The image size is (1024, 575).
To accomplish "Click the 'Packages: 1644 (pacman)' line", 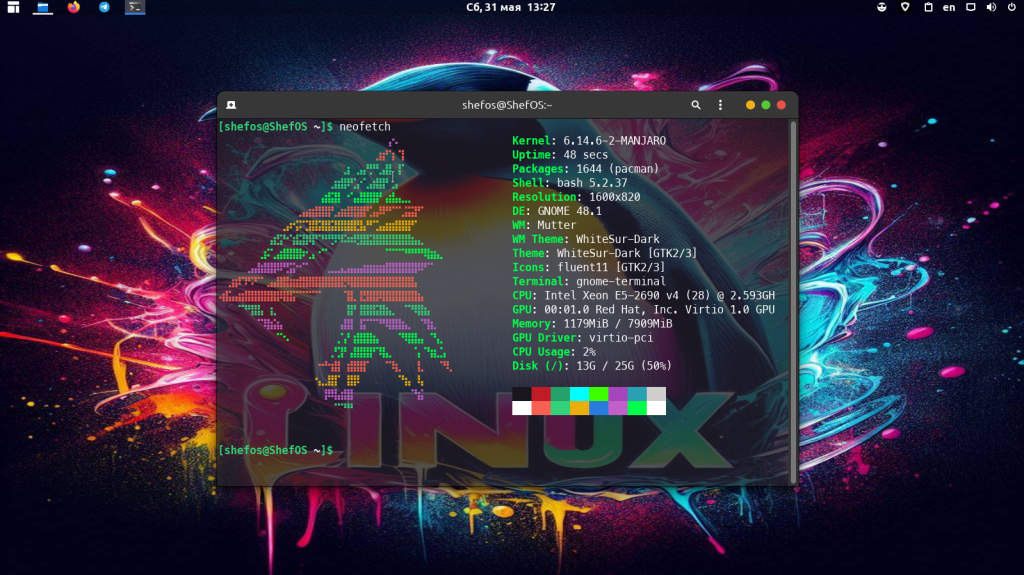I will pos(586,169).
